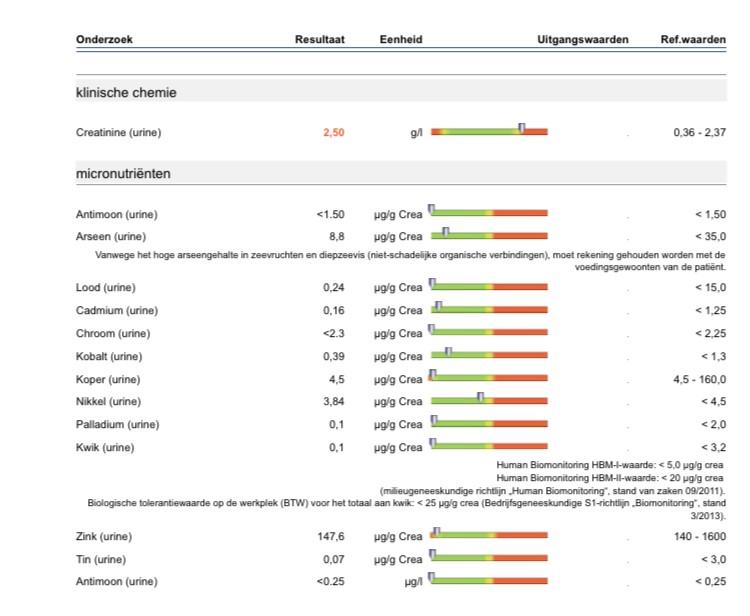
Task: Click the Arseen result value 8,8
Action: click(336, 237)
